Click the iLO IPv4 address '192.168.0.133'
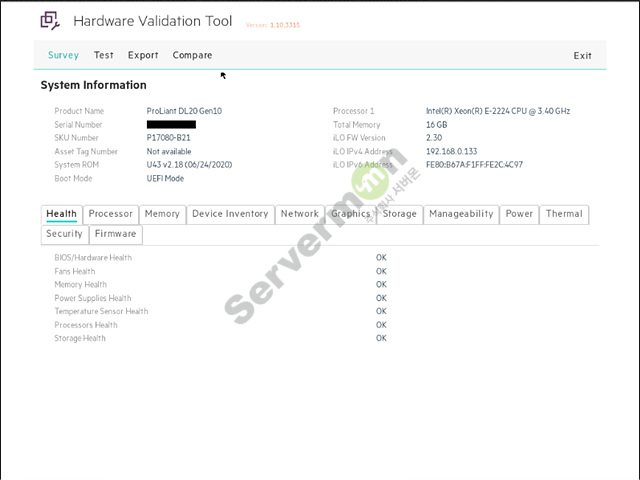640x480 pixels. point(451,151)
